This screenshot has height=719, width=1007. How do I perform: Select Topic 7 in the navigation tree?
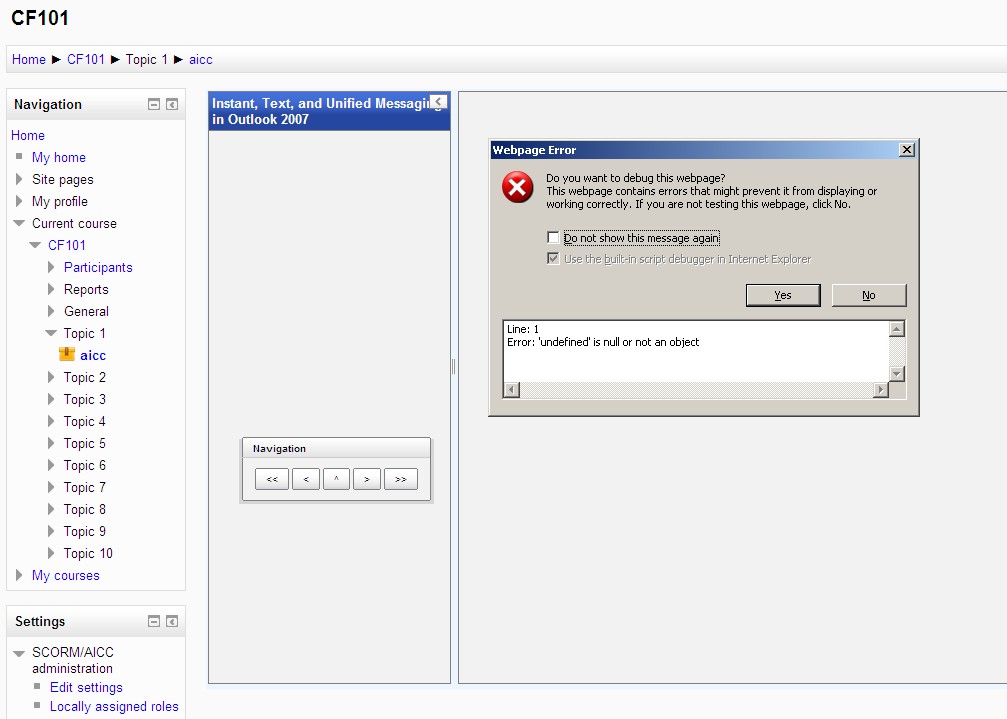(x=85, y=487)
